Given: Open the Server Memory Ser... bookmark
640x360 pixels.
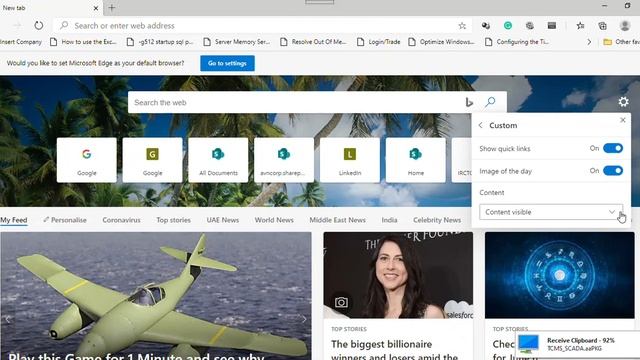Looking at the screenshot, I should (x=237, y=42).
